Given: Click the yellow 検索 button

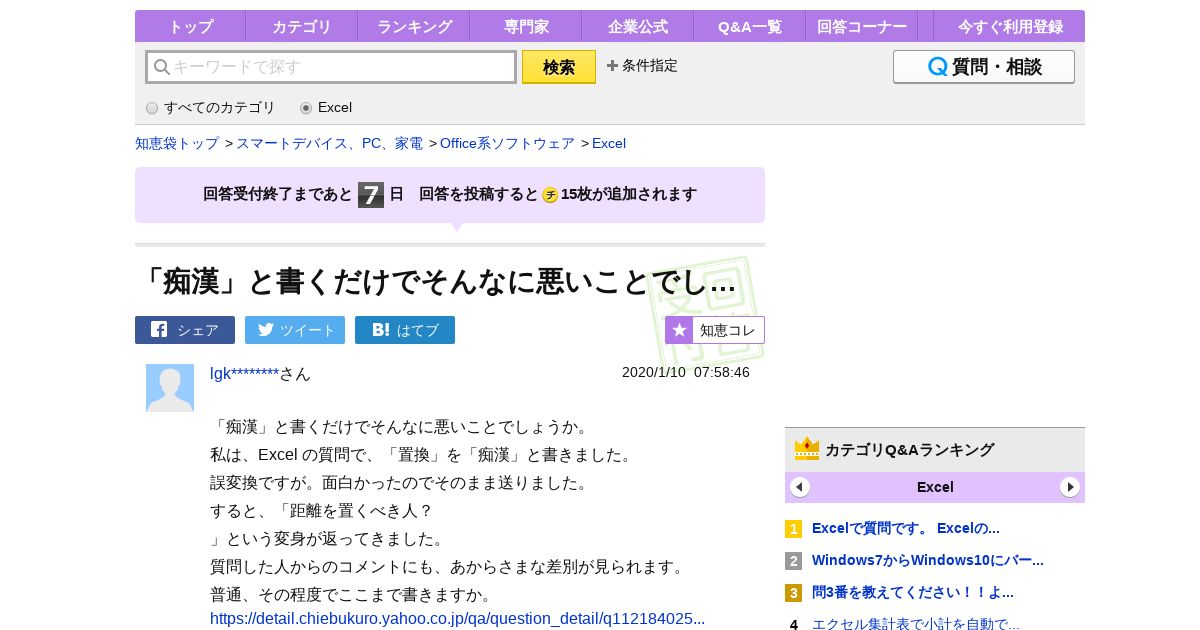Looking at the screenshot, I should pos(559,67).
